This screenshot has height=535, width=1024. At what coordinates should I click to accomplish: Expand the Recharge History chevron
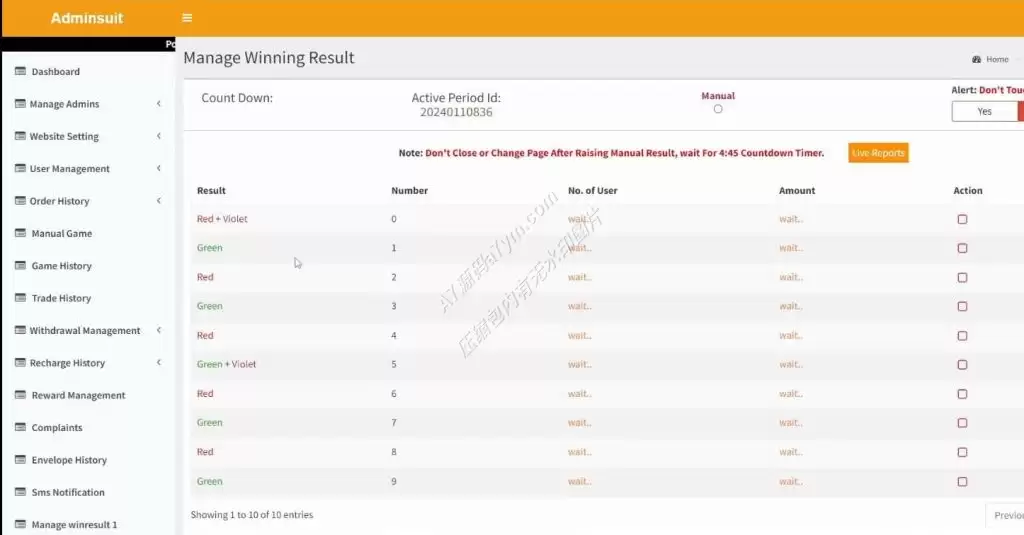click(x=159, y=363)
